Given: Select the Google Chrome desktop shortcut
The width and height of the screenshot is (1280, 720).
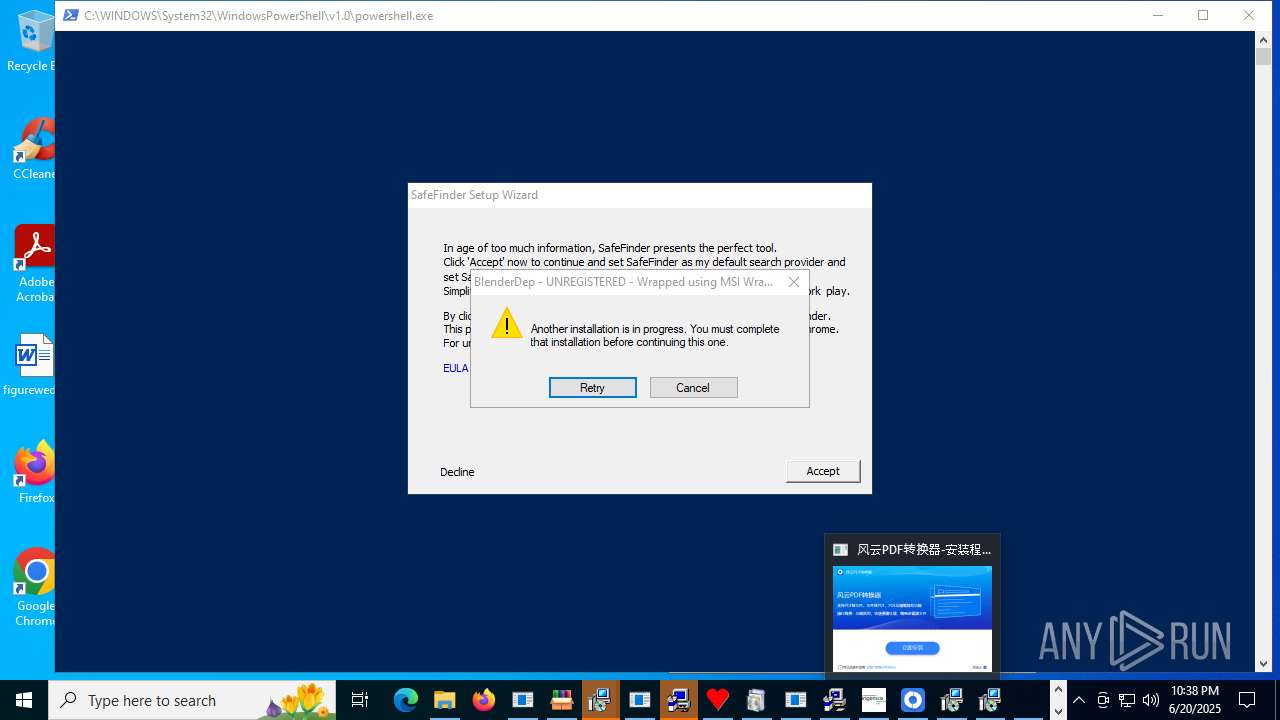Looking at the screenshot, I should pos(35,587).
